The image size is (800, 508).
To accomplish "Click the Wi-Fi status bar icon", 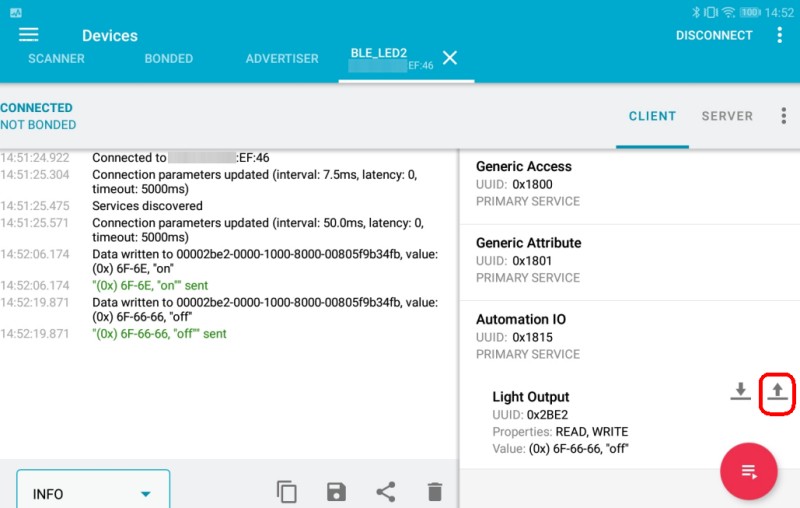I will point(729,12).
